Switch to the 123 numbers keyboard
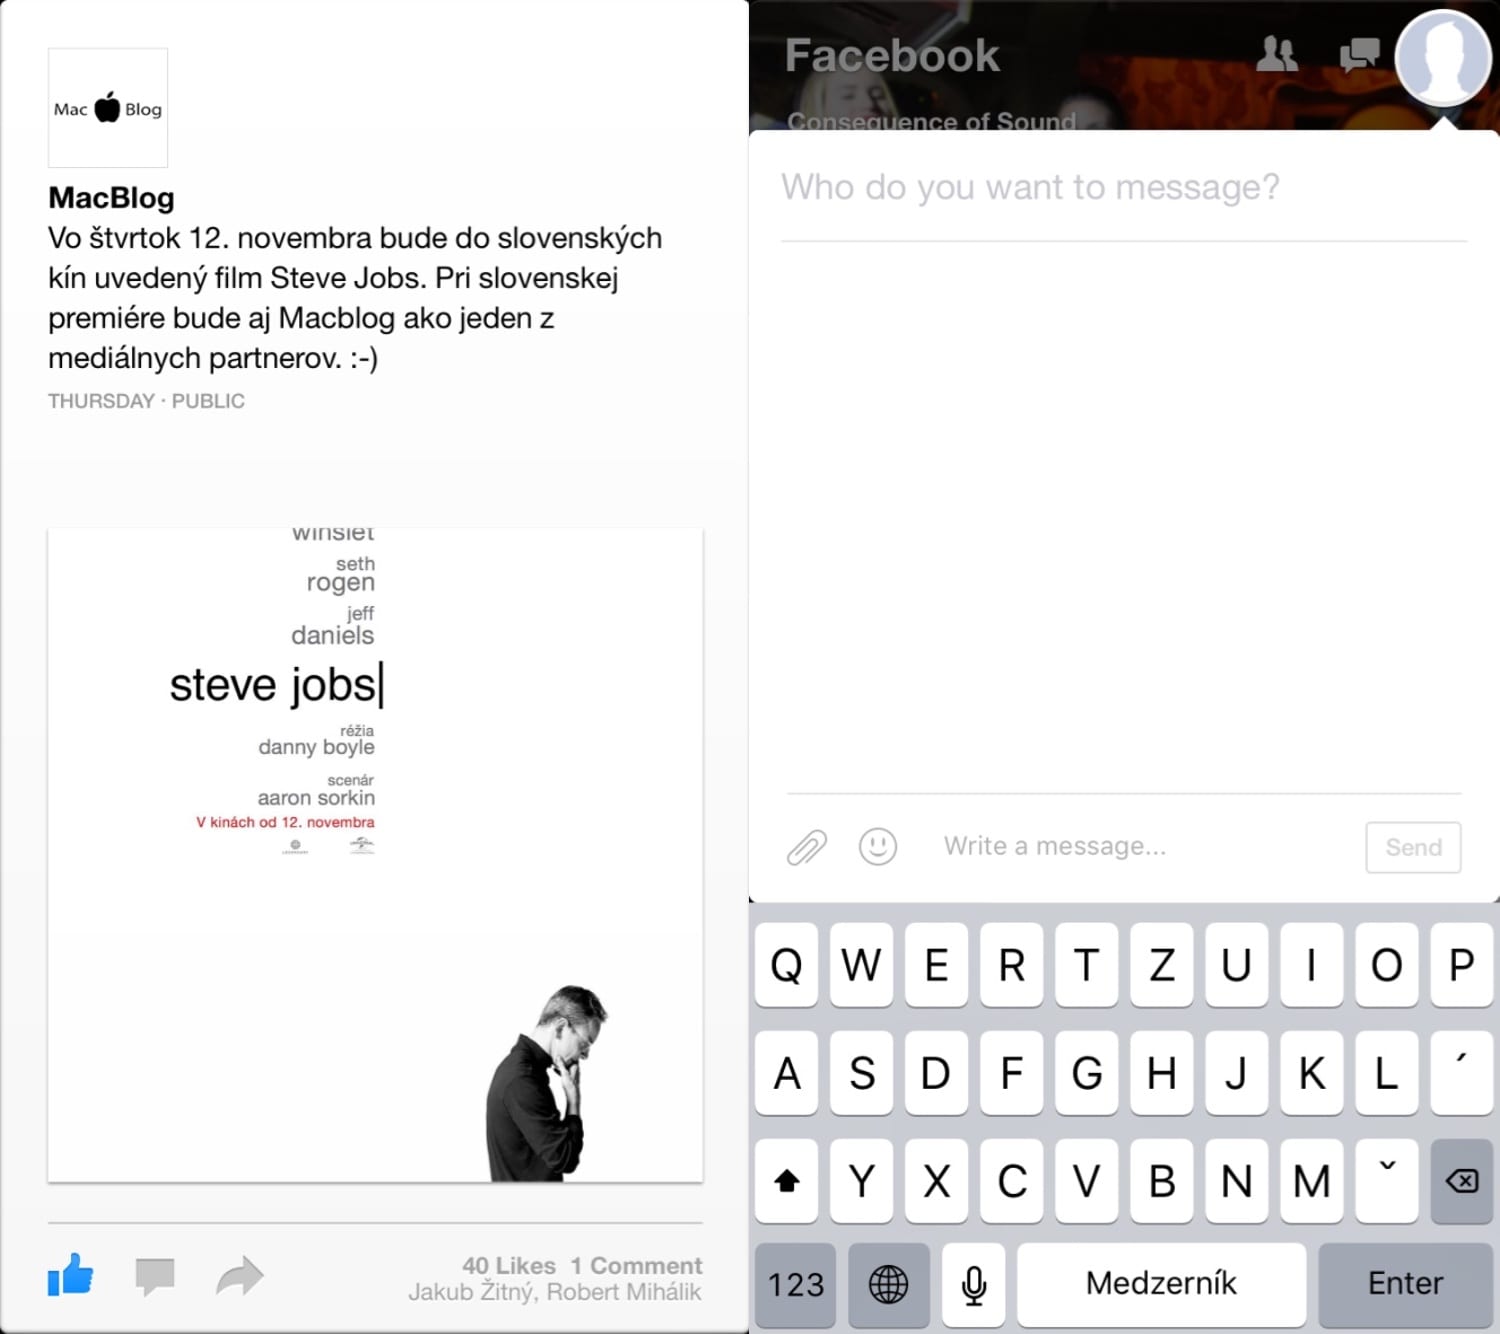1500x1334 pixels. (x=796, y=1284)
